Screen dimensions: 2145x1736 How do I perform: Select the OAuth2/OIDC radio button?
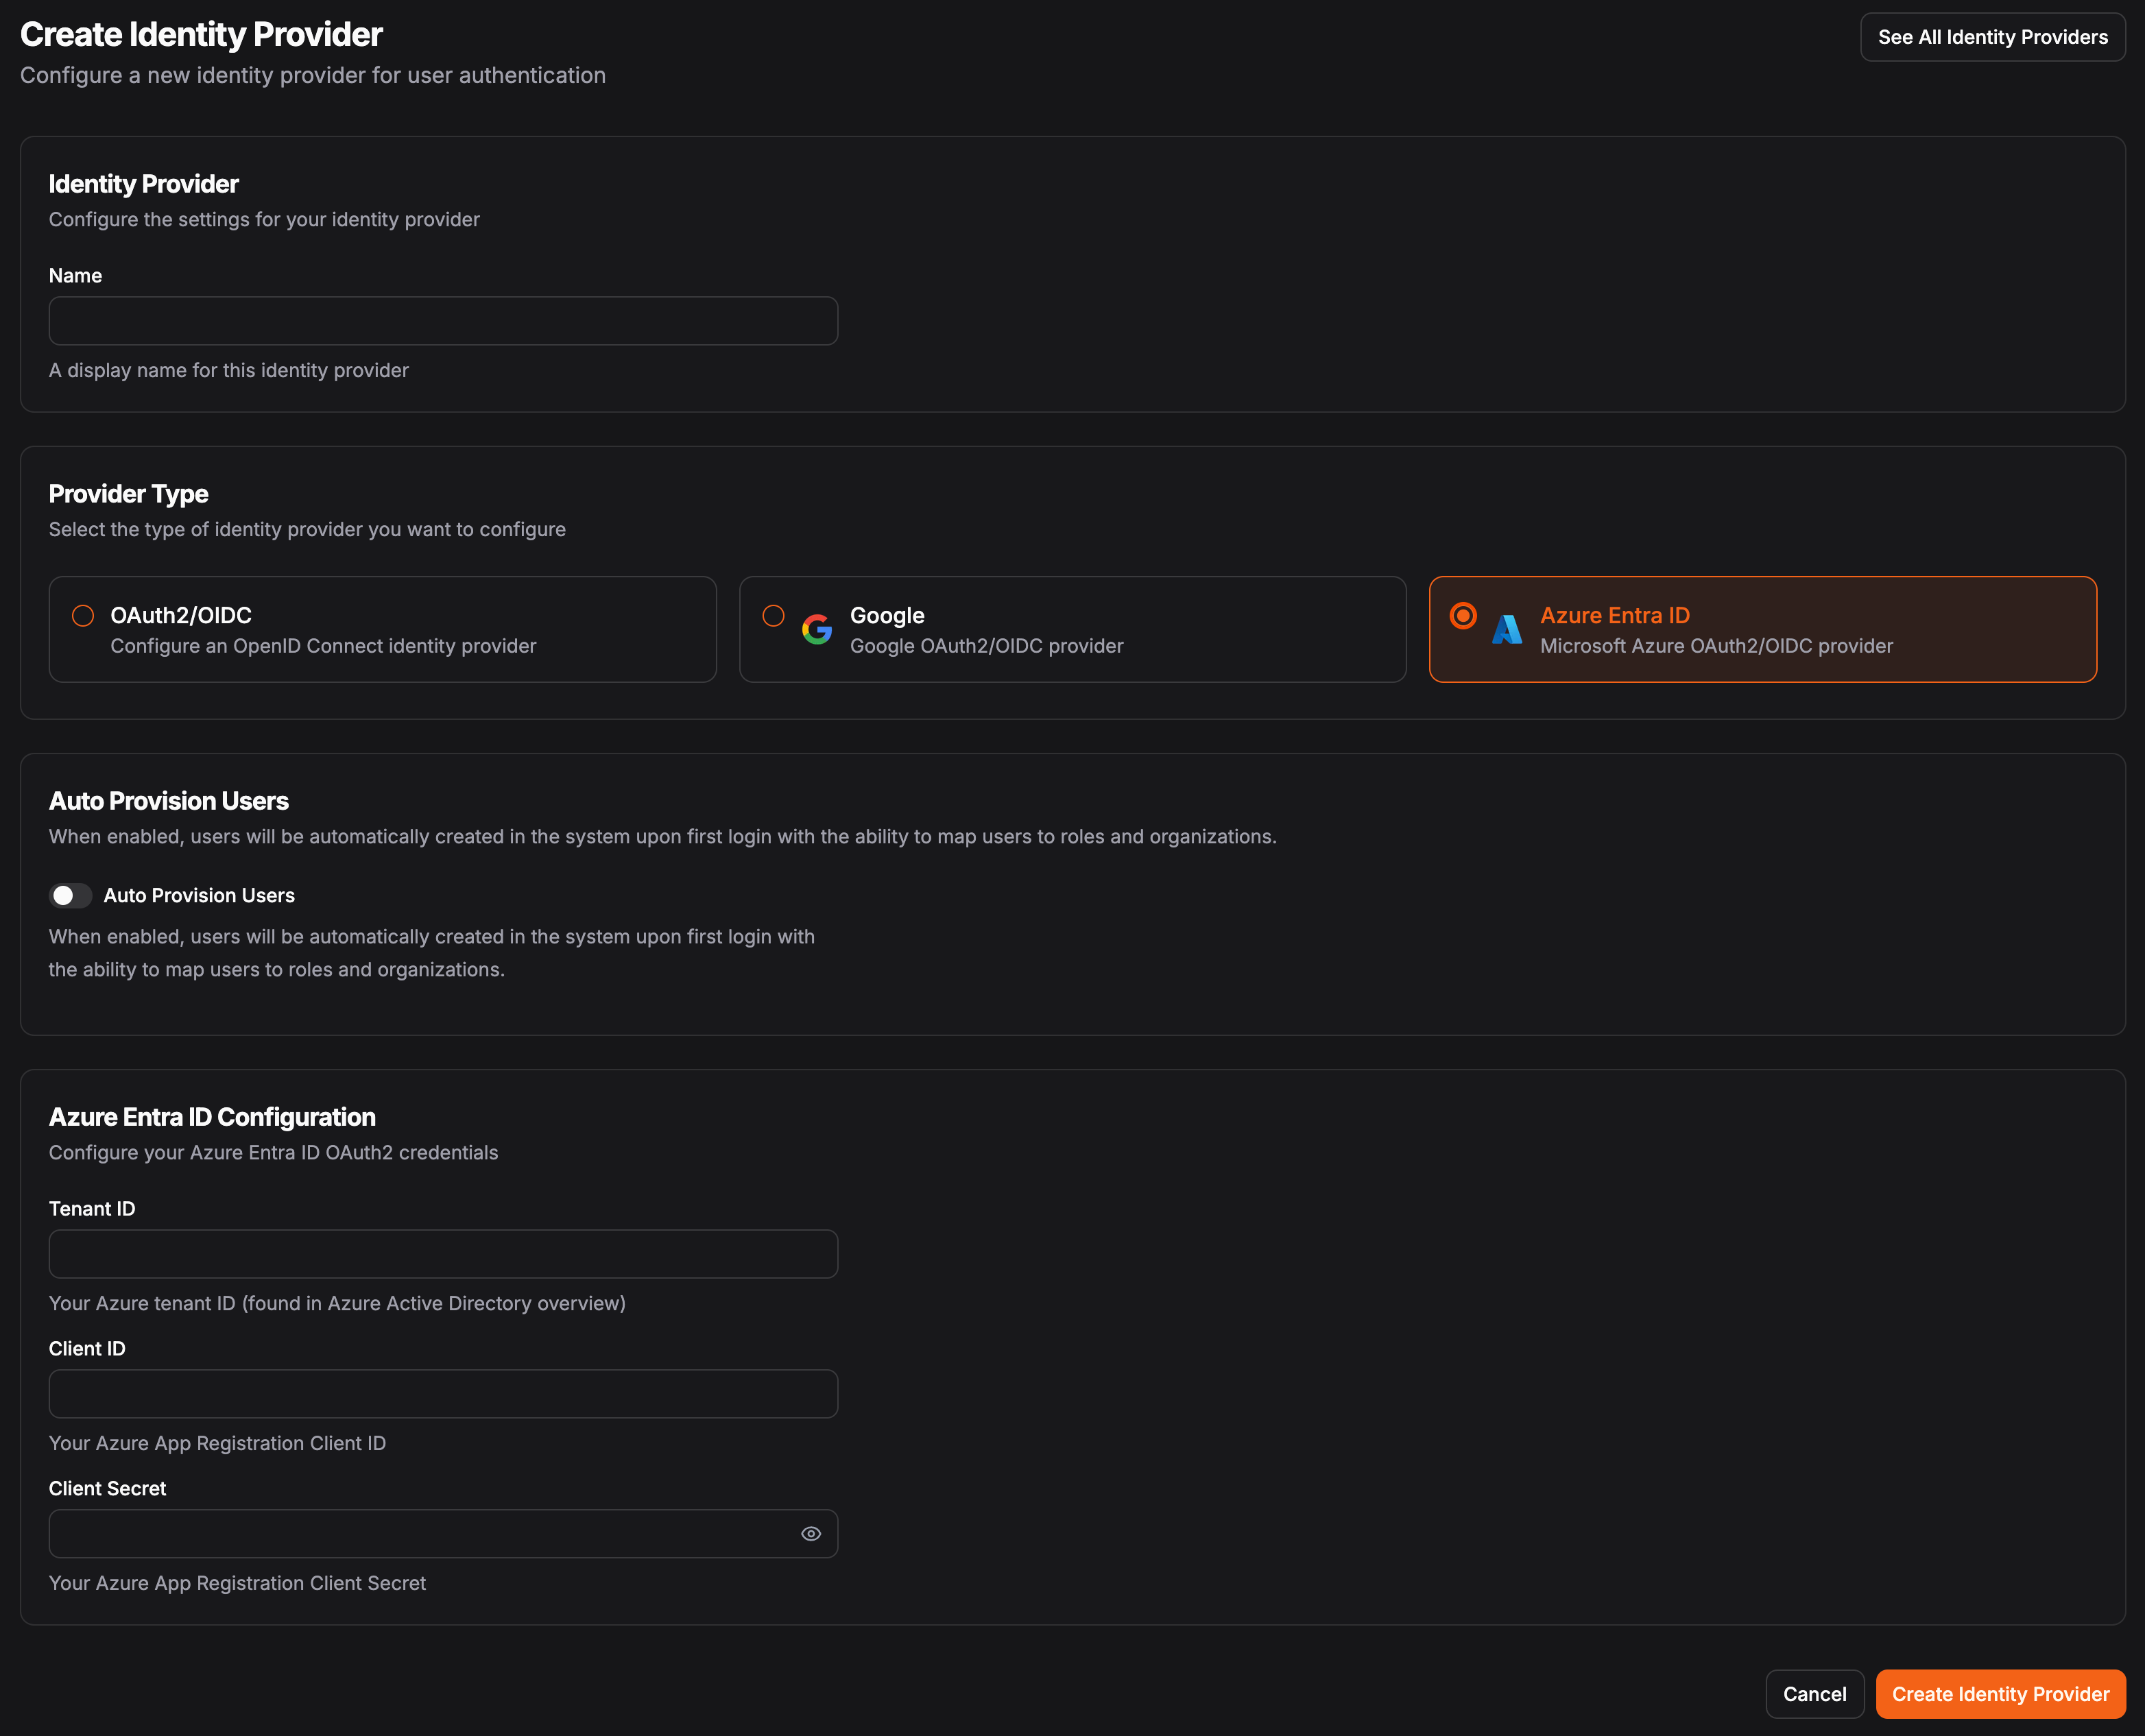pyautogui.click(x=83, y=615)
